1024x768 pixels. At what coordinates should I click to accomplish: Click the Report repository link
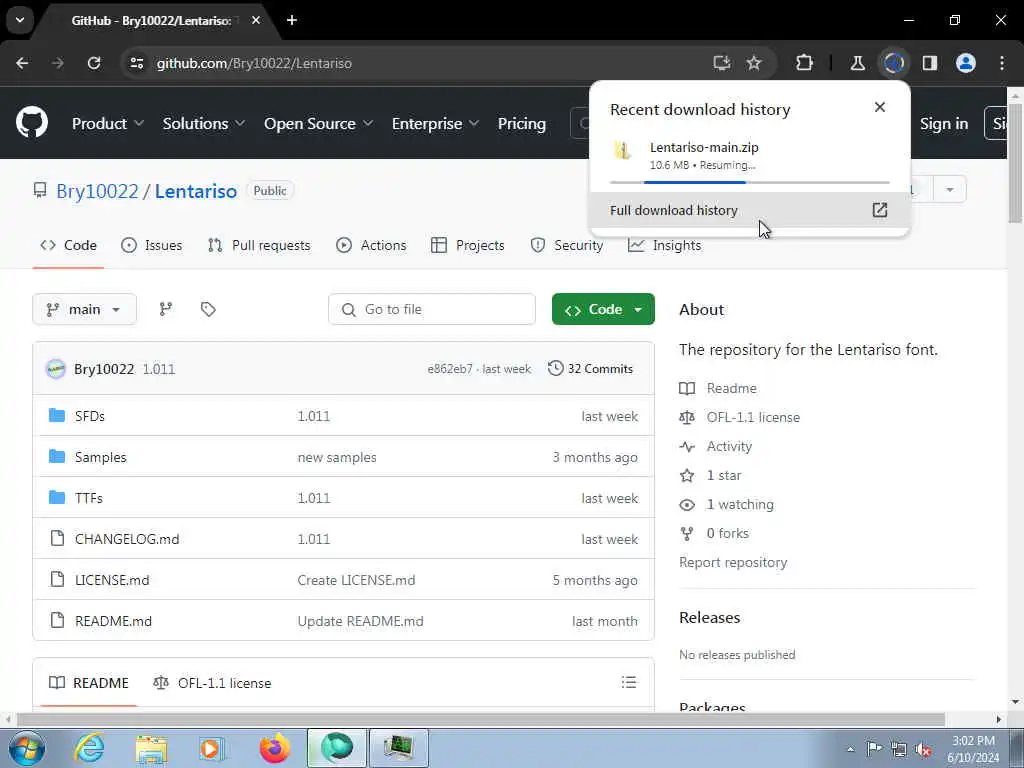pos(733,562)
